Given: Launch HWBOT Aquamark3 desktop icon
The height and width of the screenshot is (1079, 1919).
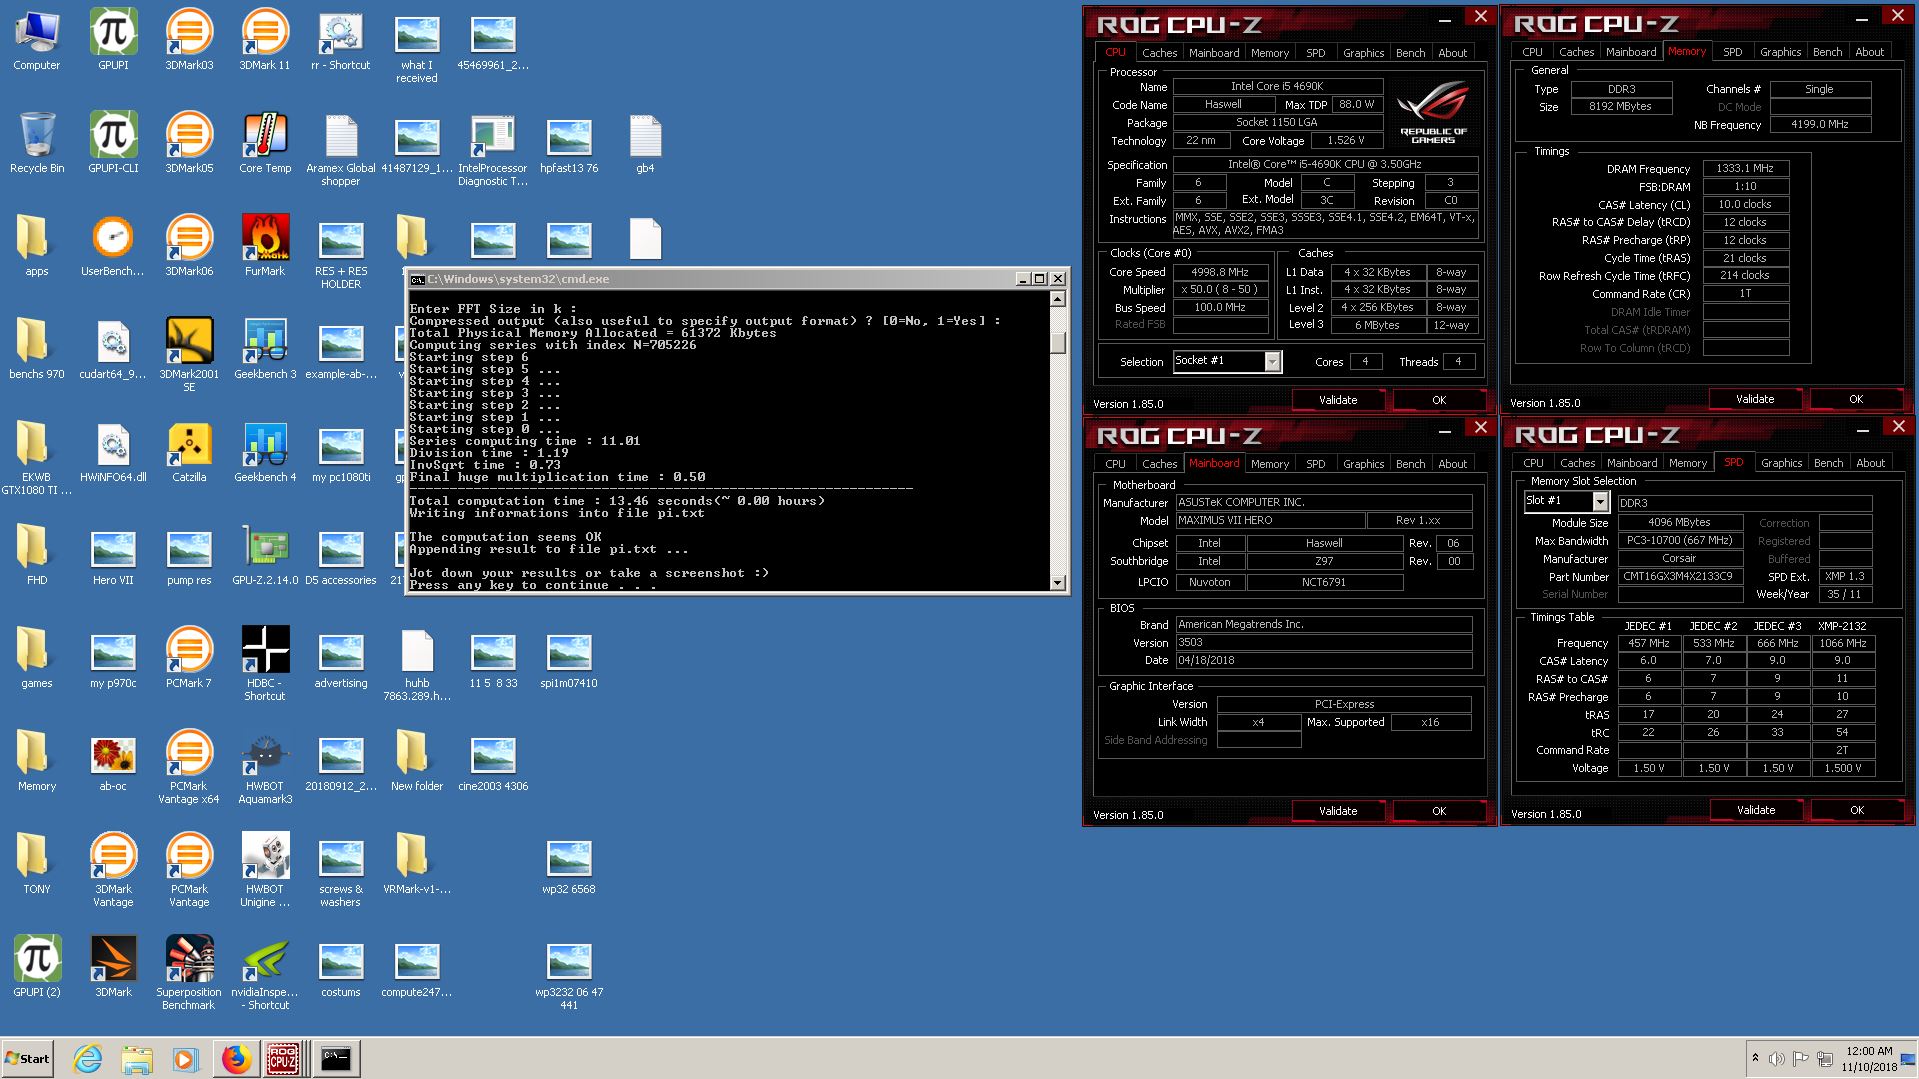Looking at the screenshot, I should (265, 767).
